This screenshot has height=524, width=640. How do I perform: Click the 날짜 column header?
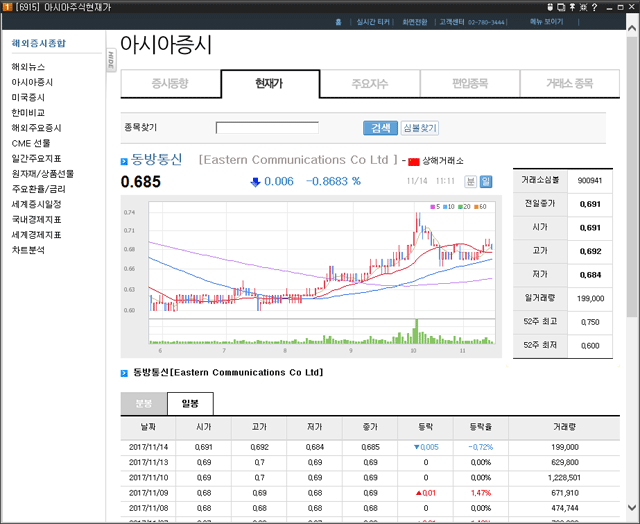(148, 427)
